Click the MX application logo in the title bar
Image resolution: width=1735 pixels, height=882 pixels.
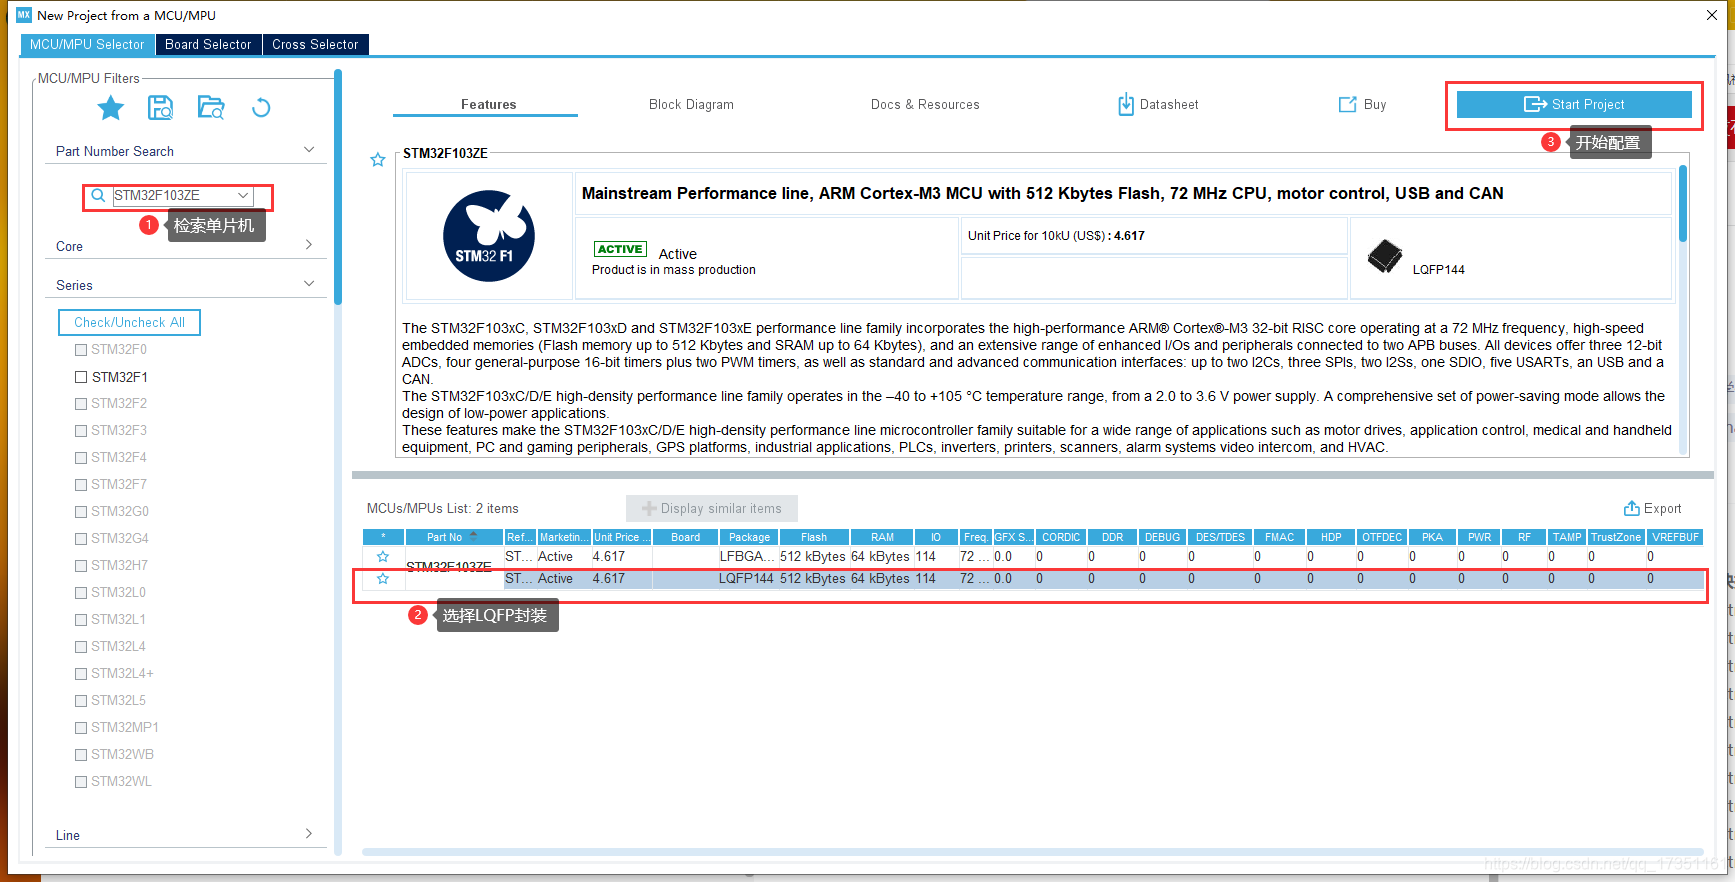coord(24,15)
